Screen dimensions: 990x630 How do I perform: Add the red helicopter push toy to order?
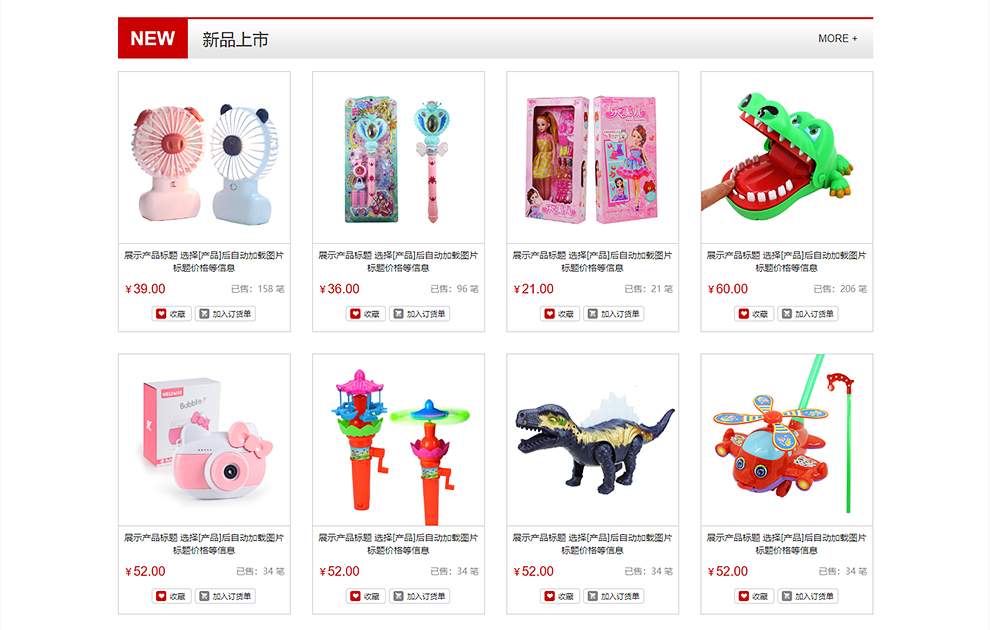point(808,596)
